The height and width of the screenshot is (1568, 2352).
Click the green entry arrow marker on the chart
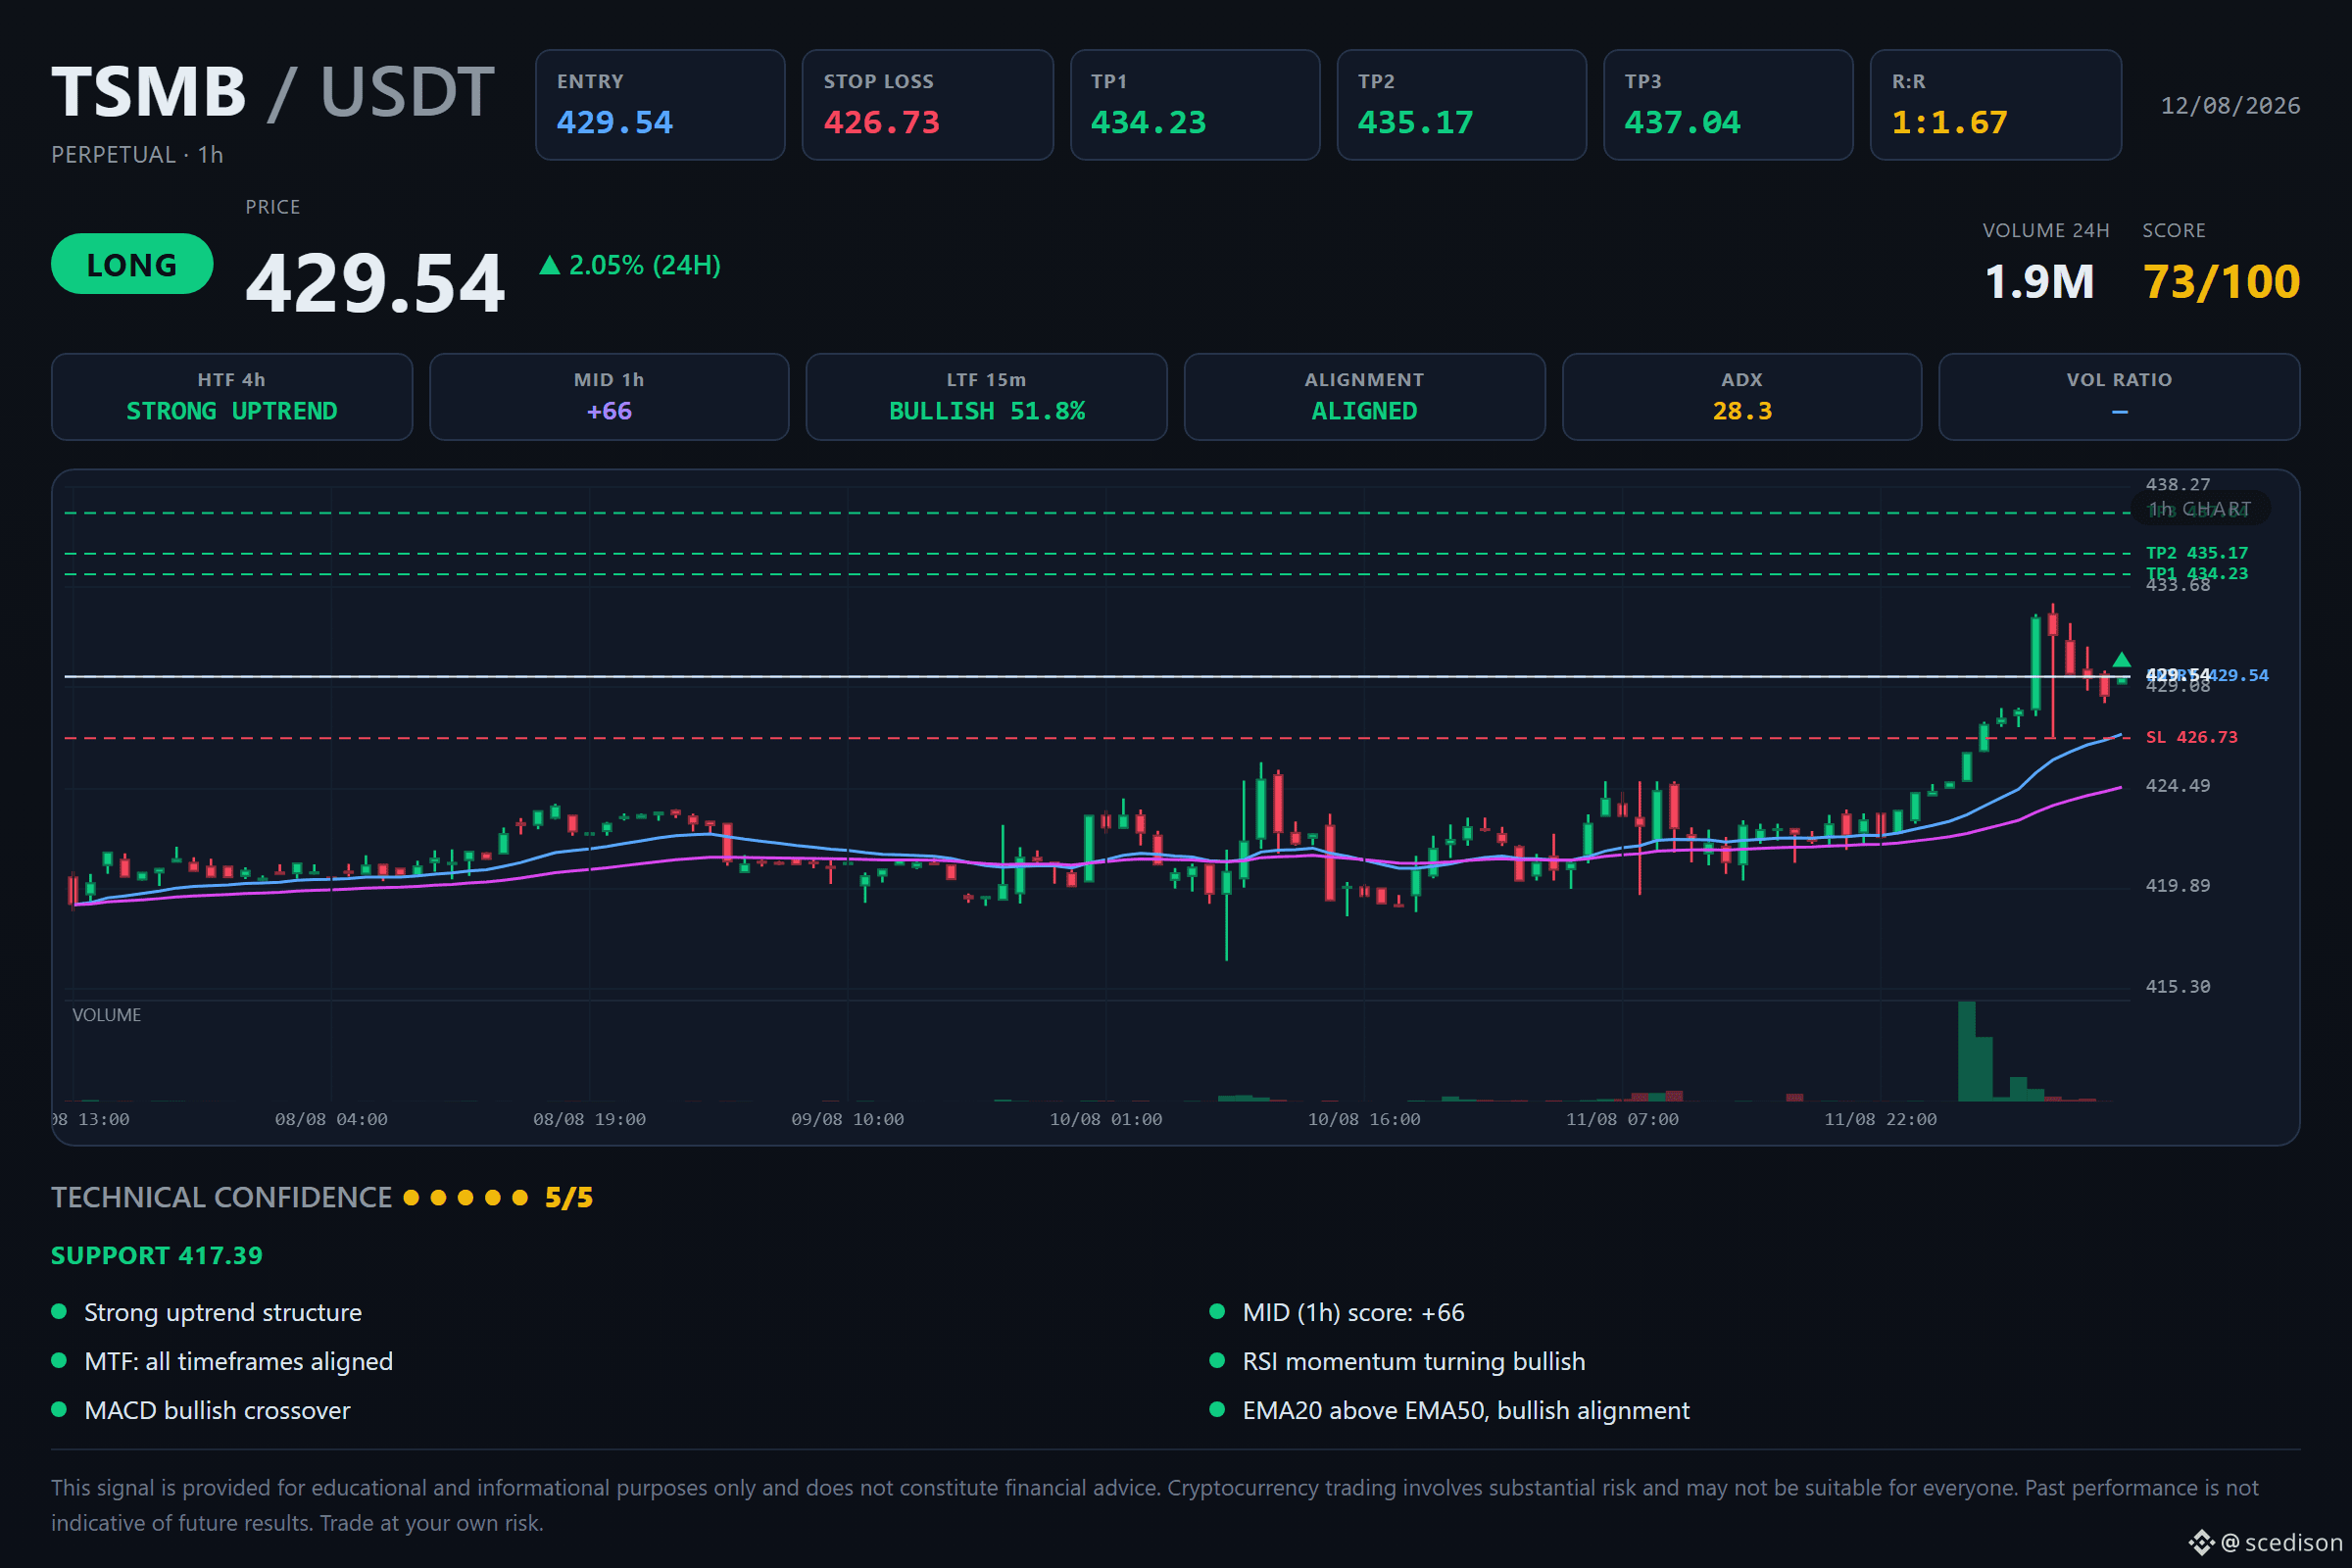2121,660
